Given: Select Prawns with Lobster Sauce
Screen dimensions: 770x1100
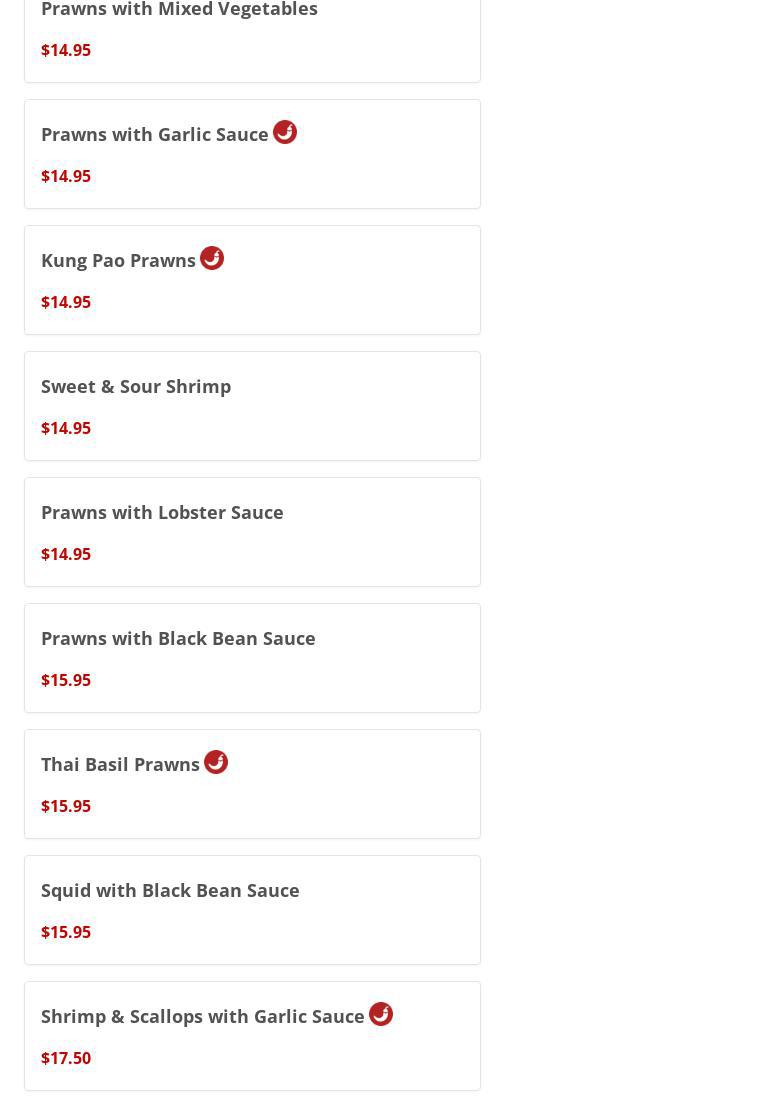Looking at the screenshot, I should coord(162,512).
